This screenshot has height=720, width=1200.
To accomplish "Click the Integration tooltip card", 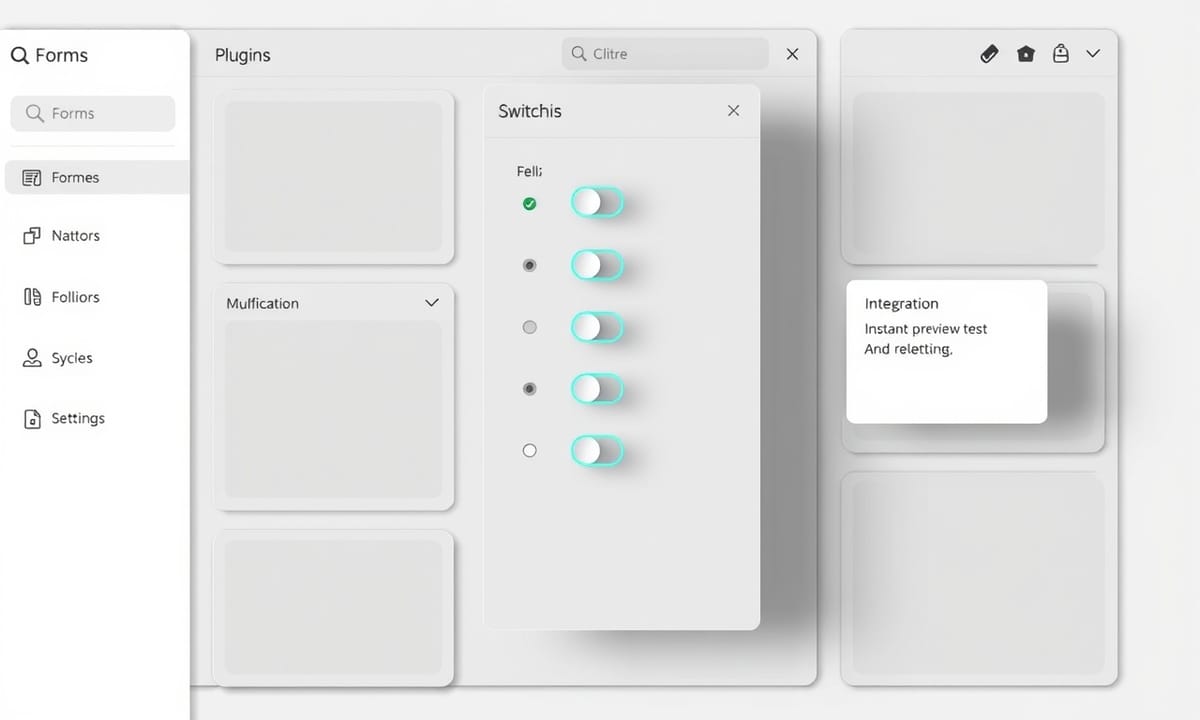I will [x=946, y=352].
